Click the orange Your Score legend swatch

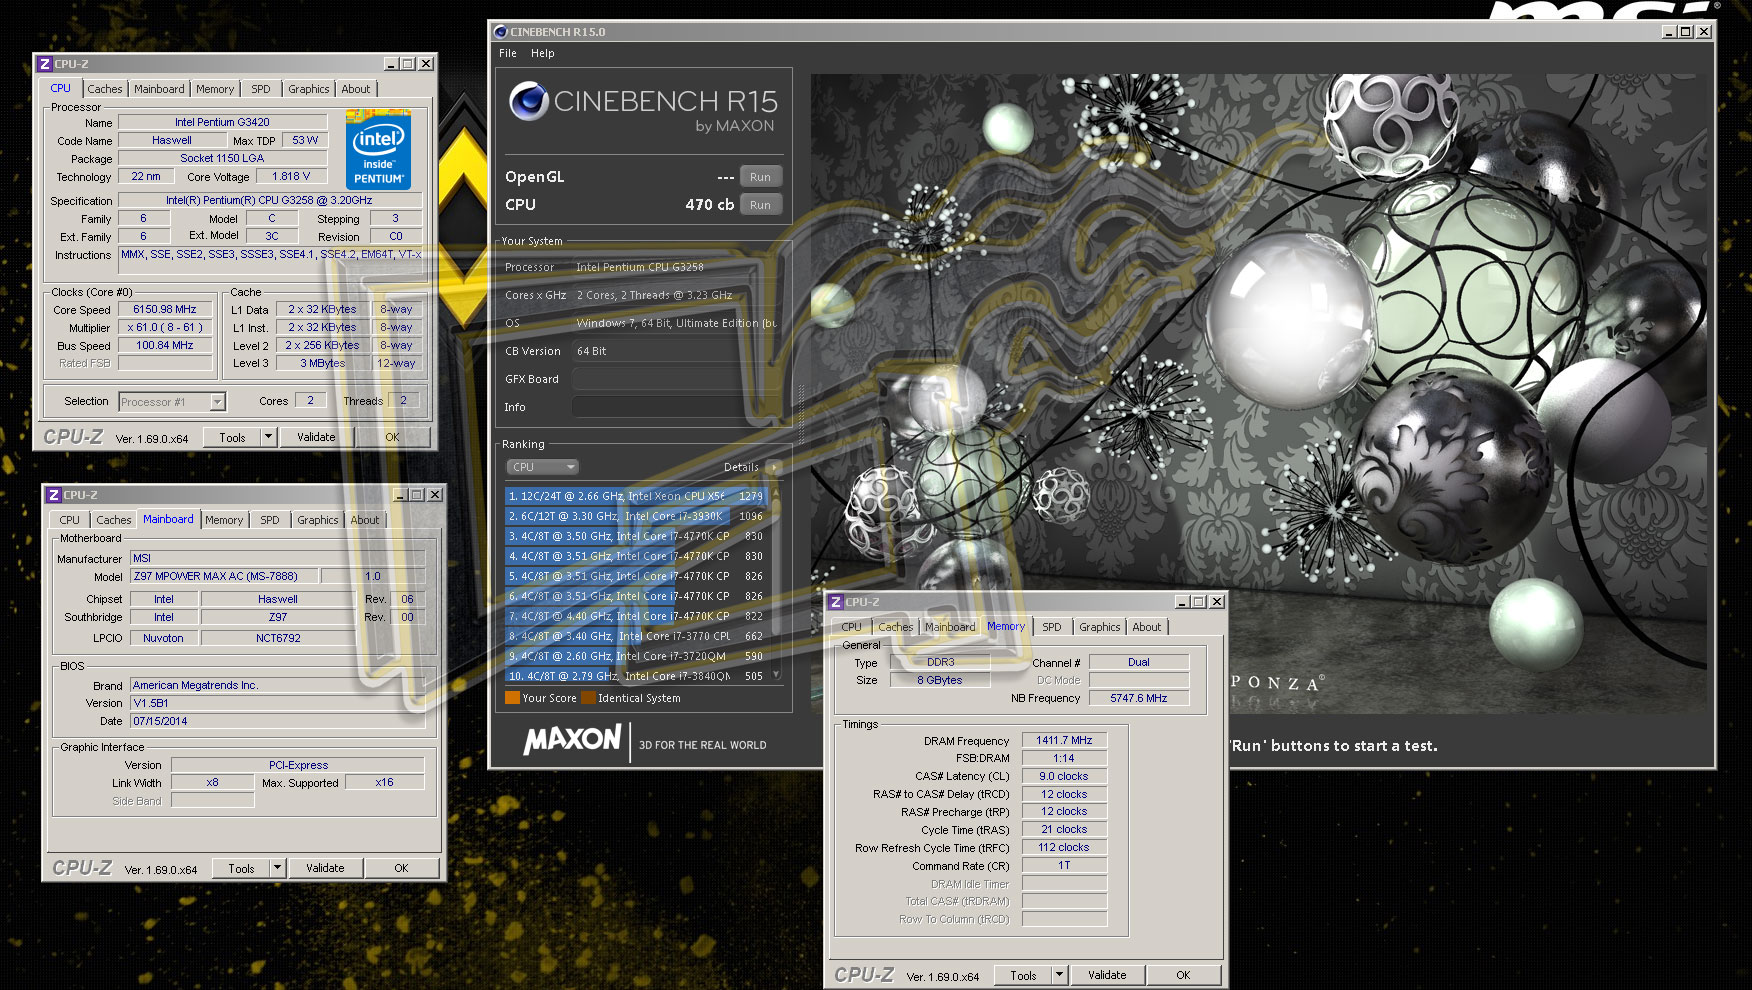pyautogui.click(x=512, y=698)
